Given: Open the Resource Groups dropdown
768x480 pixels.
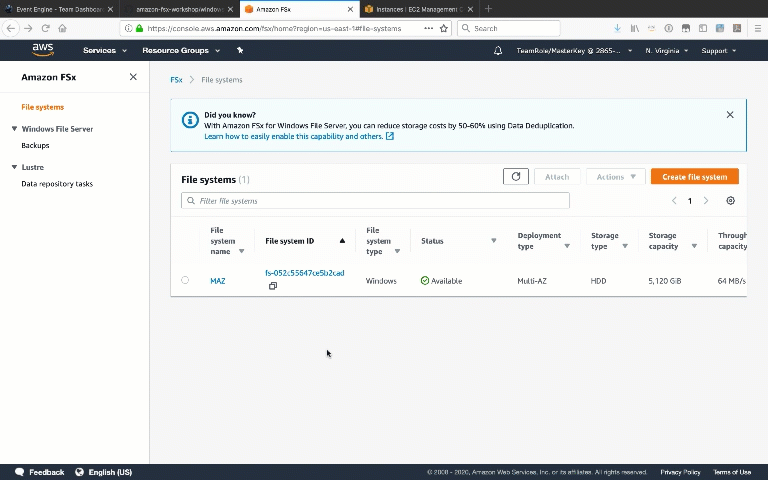Looking at the screenshot, I should tap(181, 50).
